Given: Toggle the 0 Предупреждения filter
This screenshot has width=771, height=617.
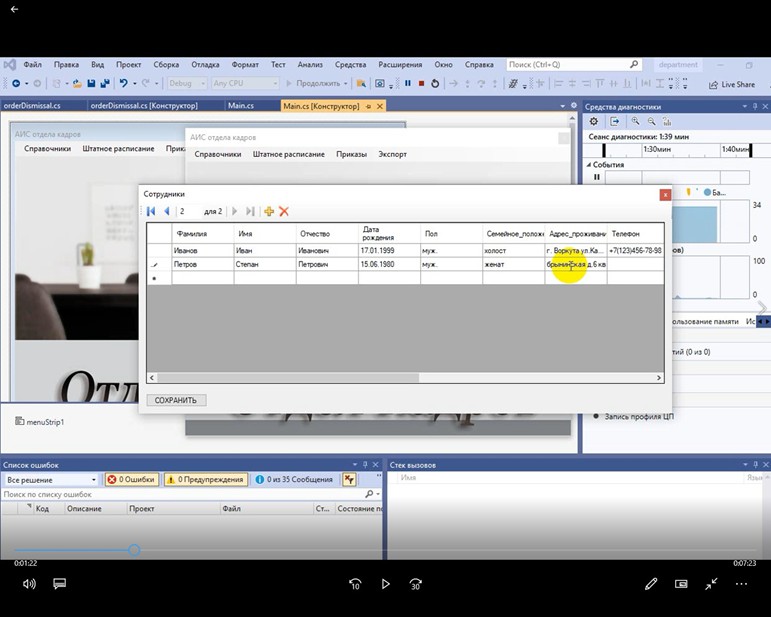Looking at the screenshot, I should (x=206, y=479).
